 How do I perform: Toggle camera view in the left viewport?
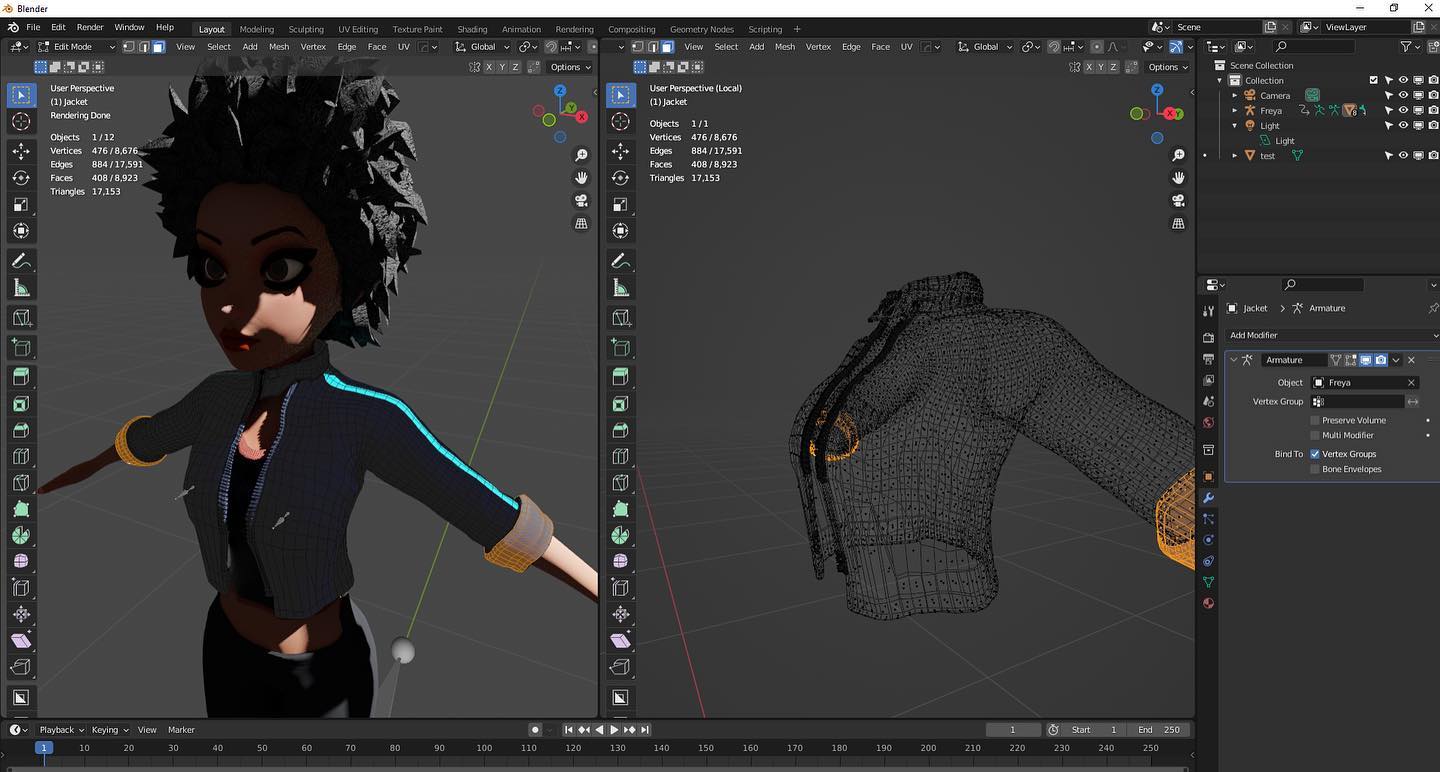click(x=581, y=201)
